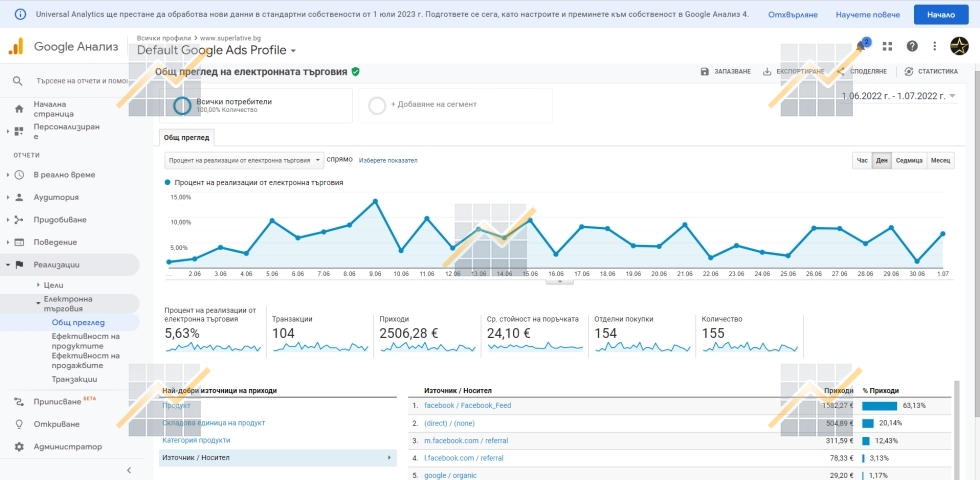980x480 pixels.
Task: Open the date range dropdown
Action: [x=899, y=96]
